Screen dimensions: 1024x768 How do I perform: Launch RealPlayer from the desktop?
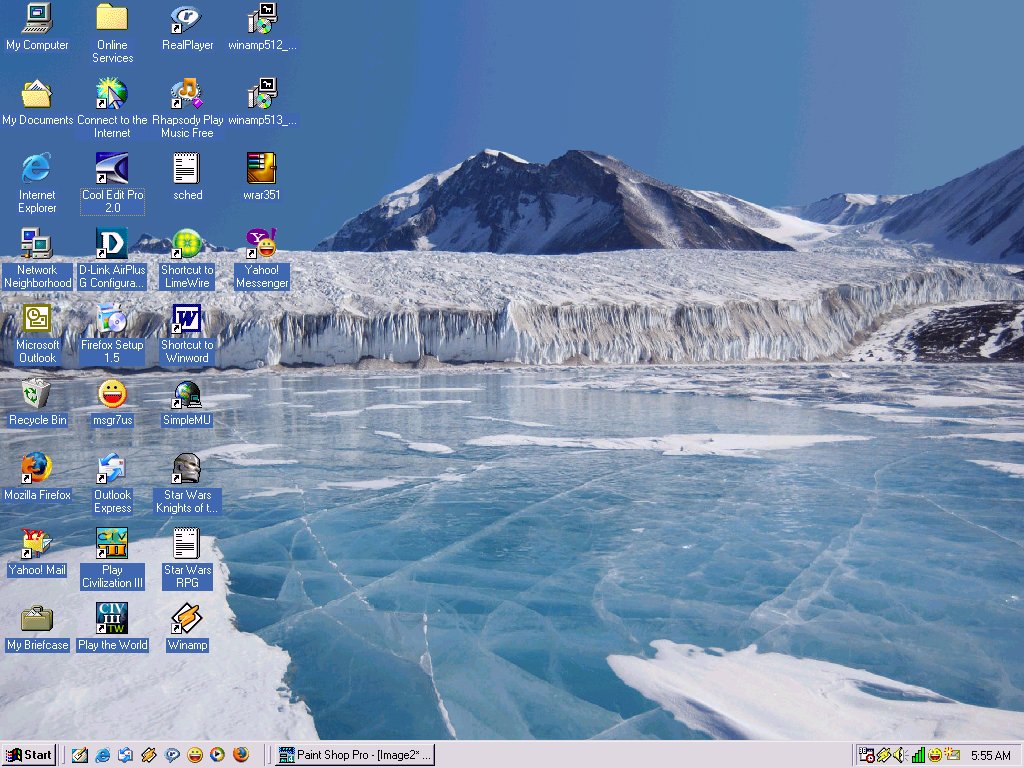(186, 20)
